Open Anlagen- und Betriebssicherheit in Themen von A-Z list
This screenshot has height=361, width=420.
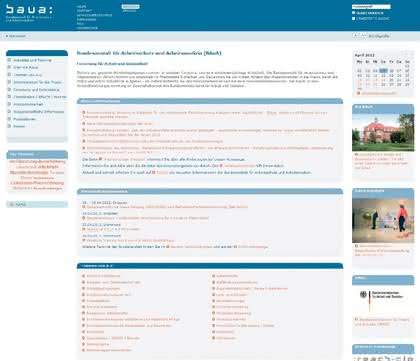click(x=113, y=282)
